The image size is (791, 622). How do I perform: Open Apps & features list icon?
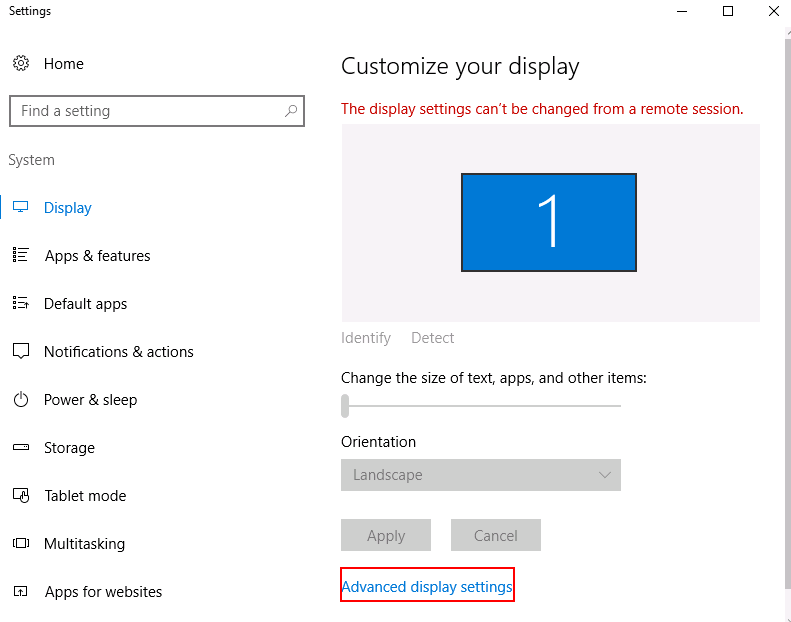(21, 255)
